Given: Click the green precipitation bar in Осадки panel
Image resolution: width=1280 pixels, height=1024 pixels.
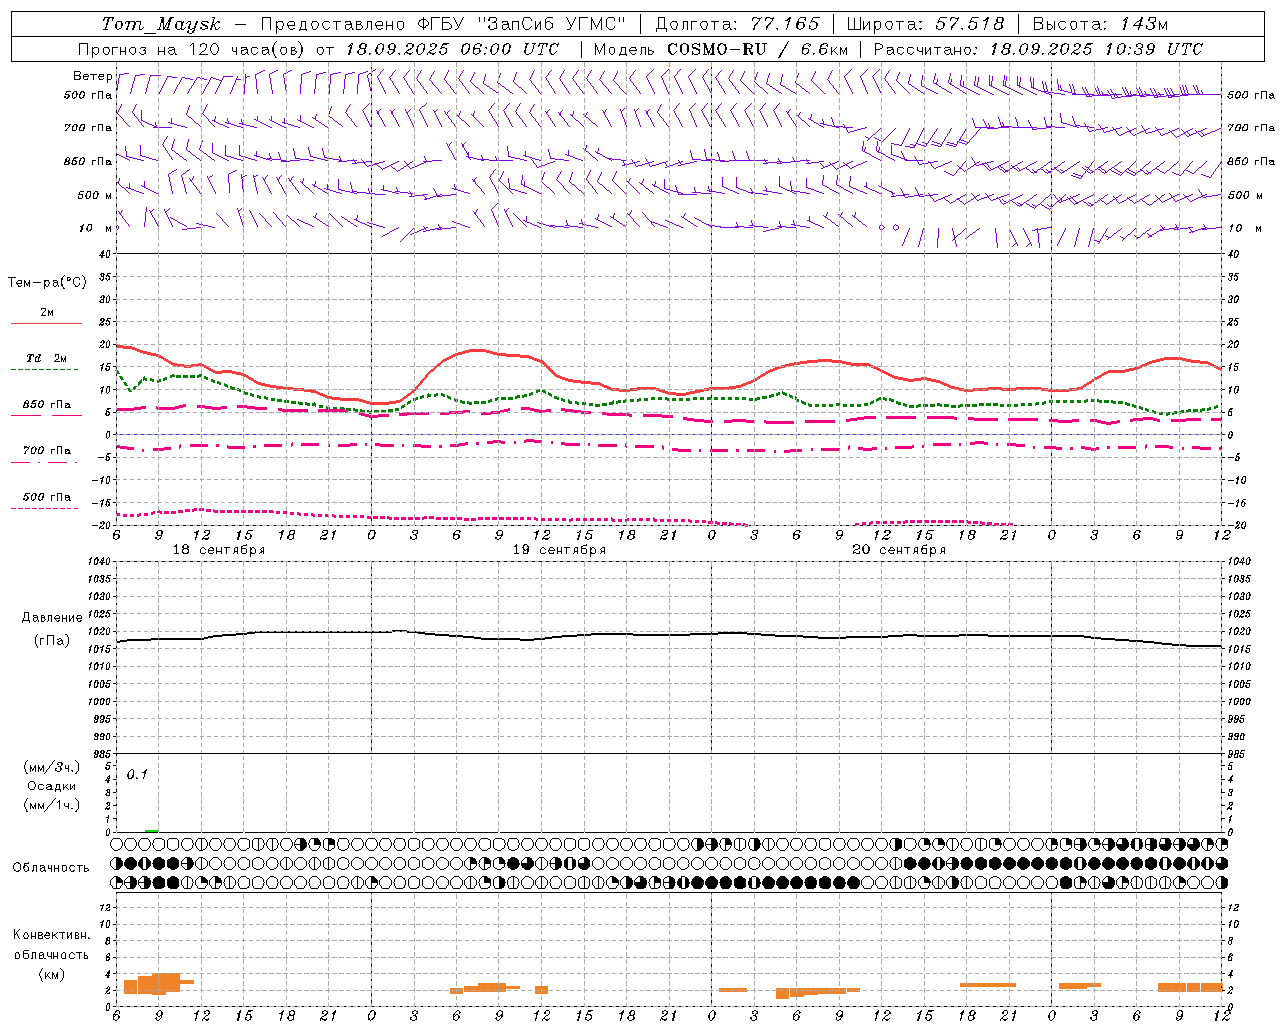Looking at the screenshot, I should (151, 830).
